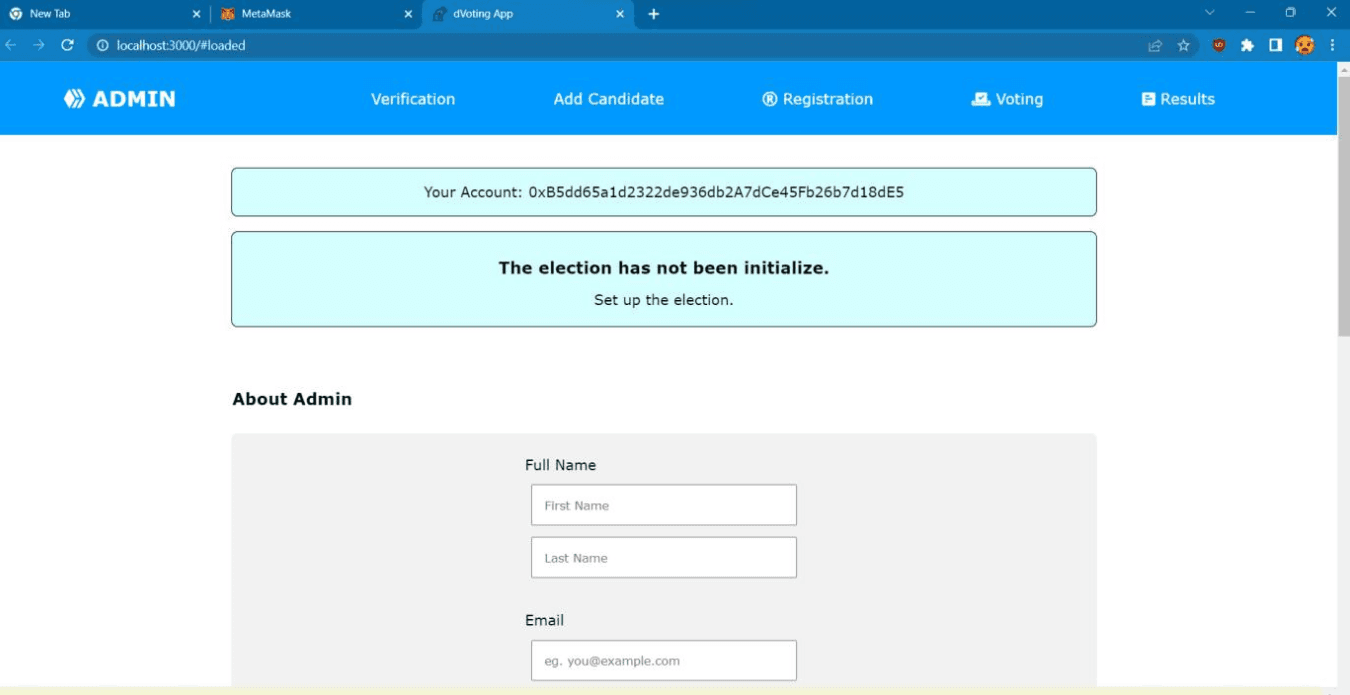1350x695 pixels.
Task: Reload the page using the refresh icon
Action: 67,45
